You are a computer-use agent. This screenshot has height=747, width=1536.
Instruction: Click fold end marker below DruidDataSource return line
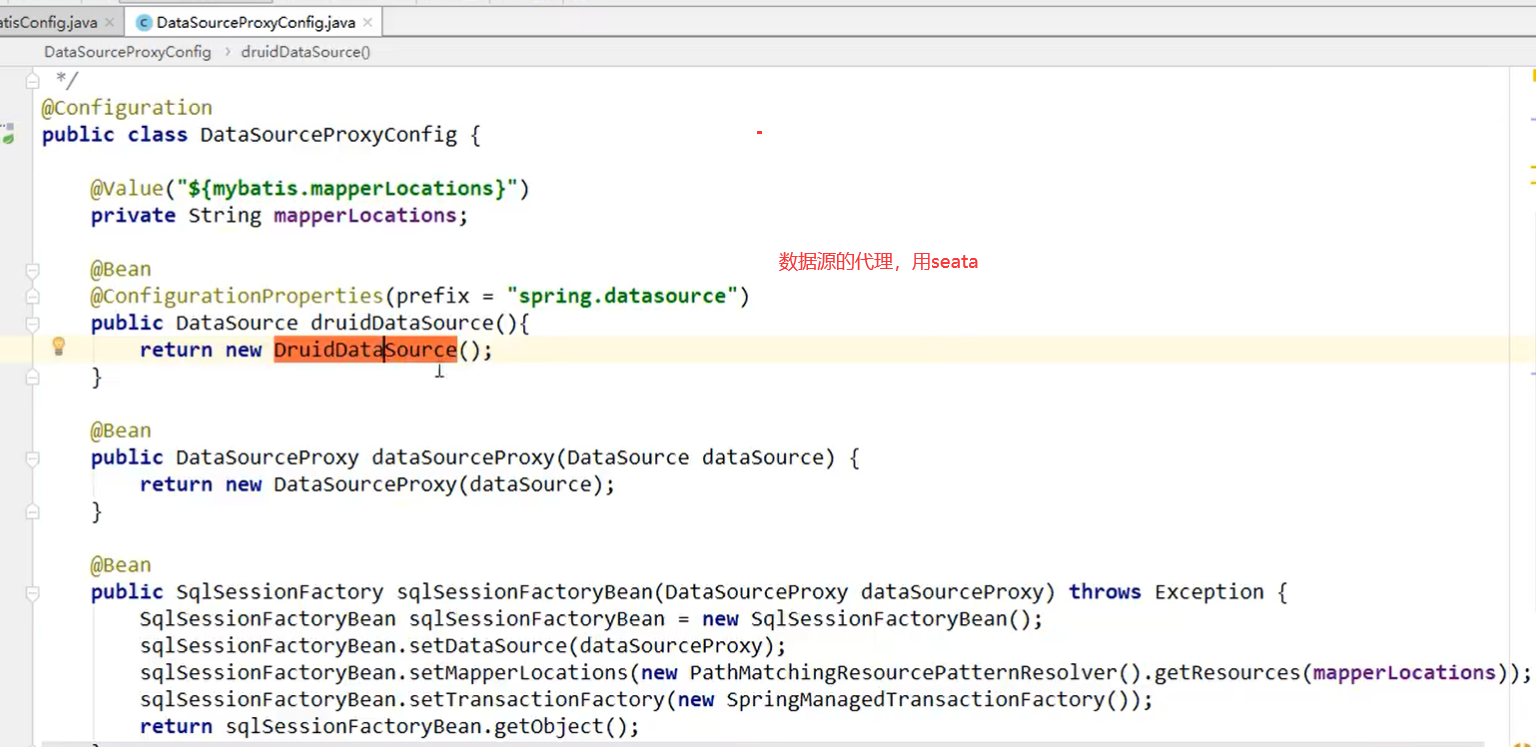(33, 377)
